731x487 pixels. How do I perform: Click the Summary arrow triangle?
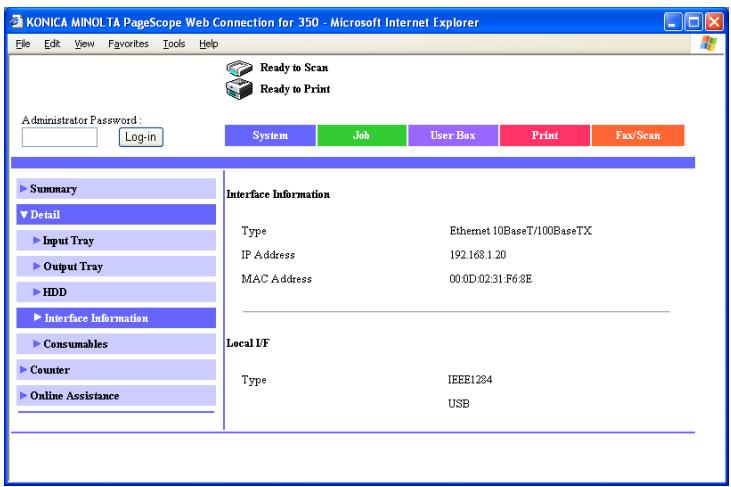tap(23, 188)
